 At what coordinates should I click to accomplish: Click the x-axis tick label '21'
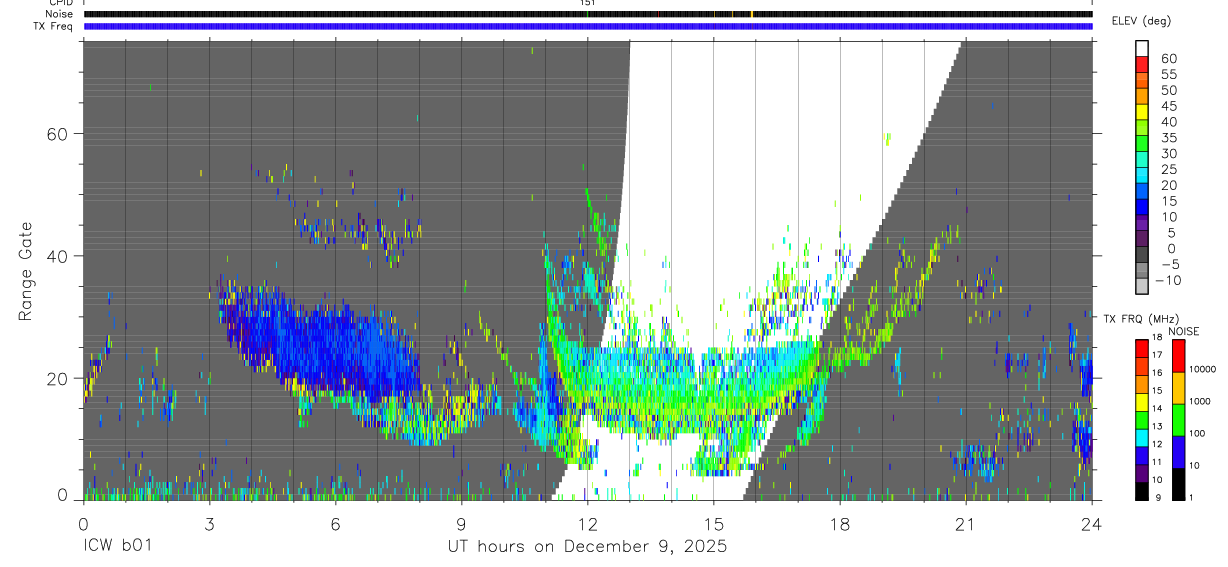pyautogui.click(x=965, y=525)
